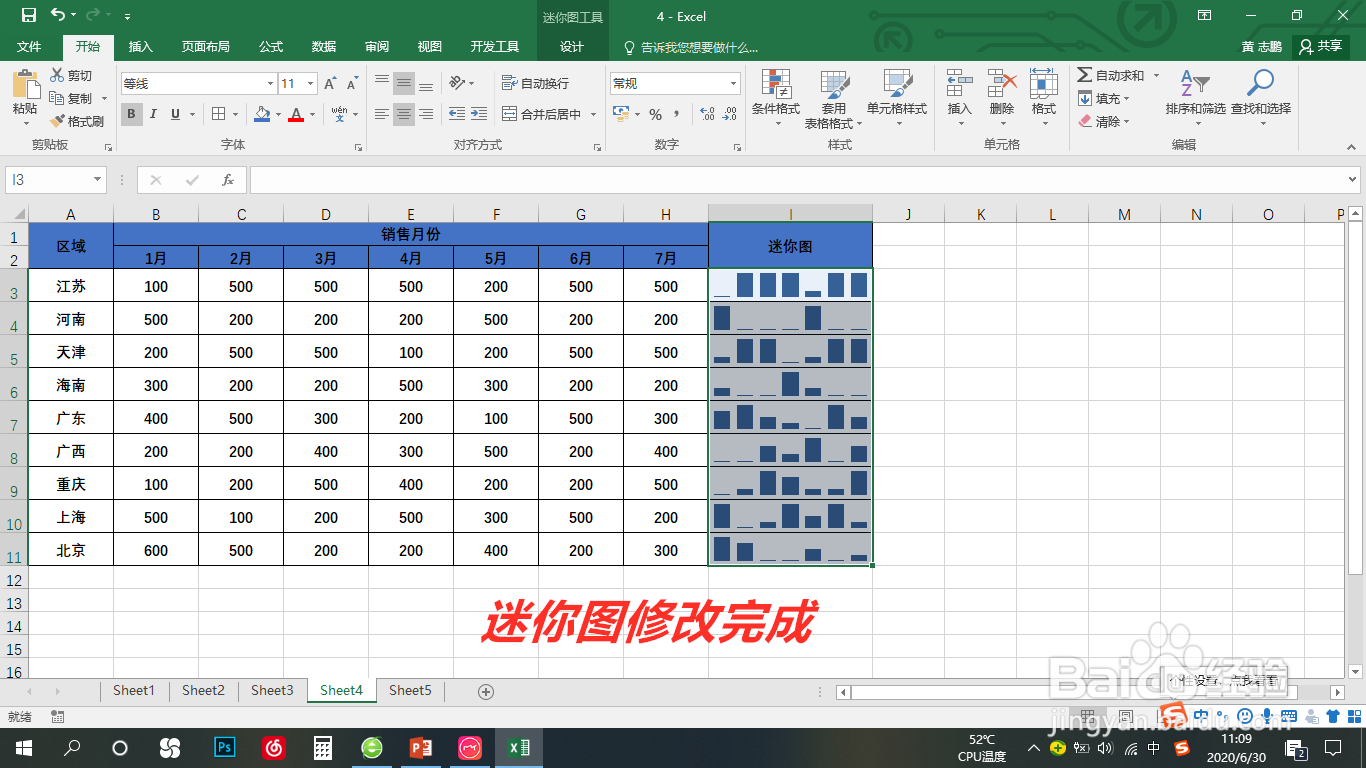Toggle top vertical alignment
The width and height of the screenshot is (1366, 768).
pyautogui.click(x=382, y=83)
